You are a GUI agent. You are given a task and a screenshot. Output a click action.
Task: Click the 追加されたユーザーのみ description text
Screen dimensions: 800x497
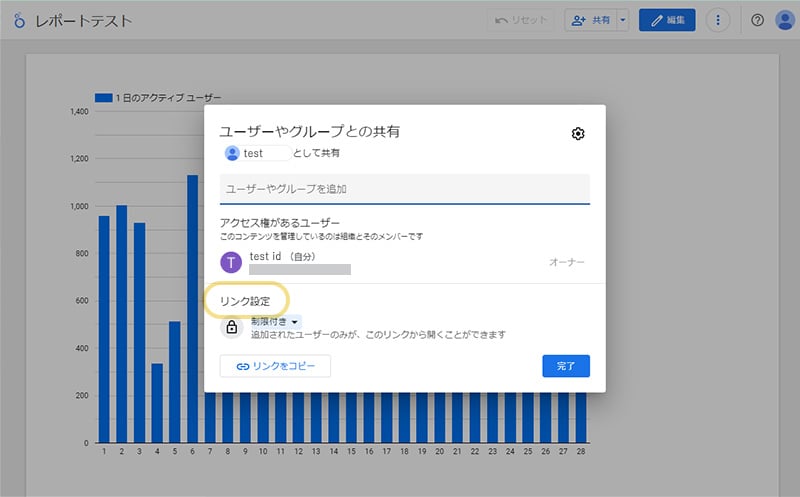tap(378, 335)
